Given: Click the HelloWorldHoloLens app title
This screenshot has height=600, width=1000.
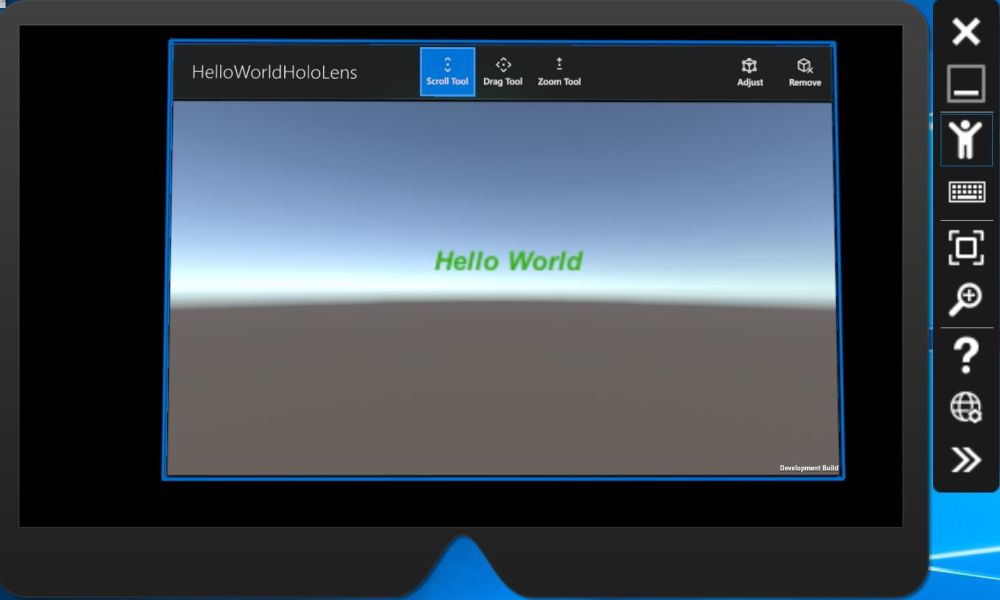Looking at the screenshot, I should point(274,72).
